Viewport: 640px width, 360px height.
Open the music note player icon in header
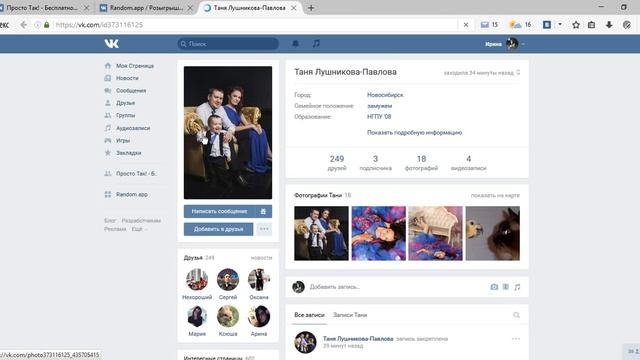pos(316,43)
